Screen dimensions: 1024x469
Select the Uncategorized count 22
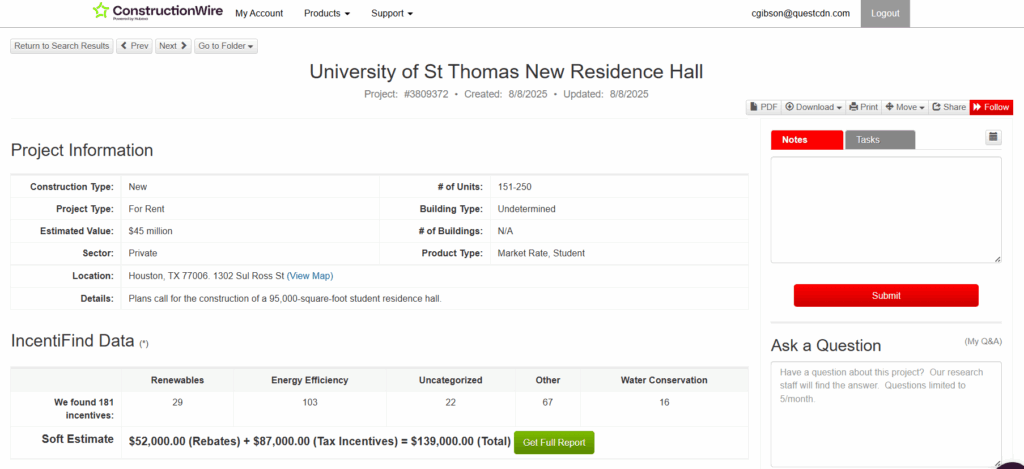[451, 402]
